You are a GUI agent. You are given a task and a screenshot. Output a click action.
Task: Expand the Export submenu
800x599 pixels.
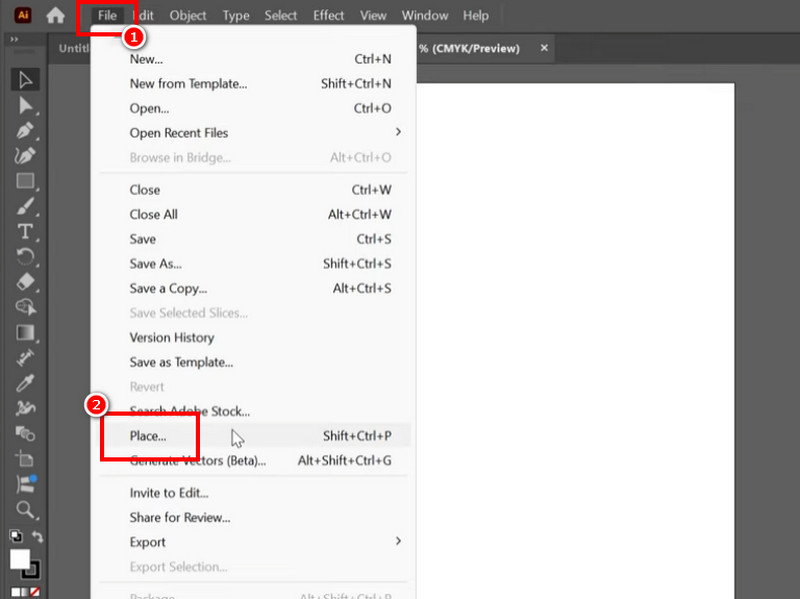point(398,542)
